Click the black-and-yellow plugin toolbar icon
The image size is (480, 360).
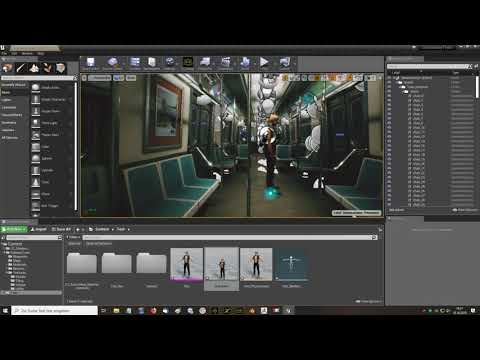188,63
